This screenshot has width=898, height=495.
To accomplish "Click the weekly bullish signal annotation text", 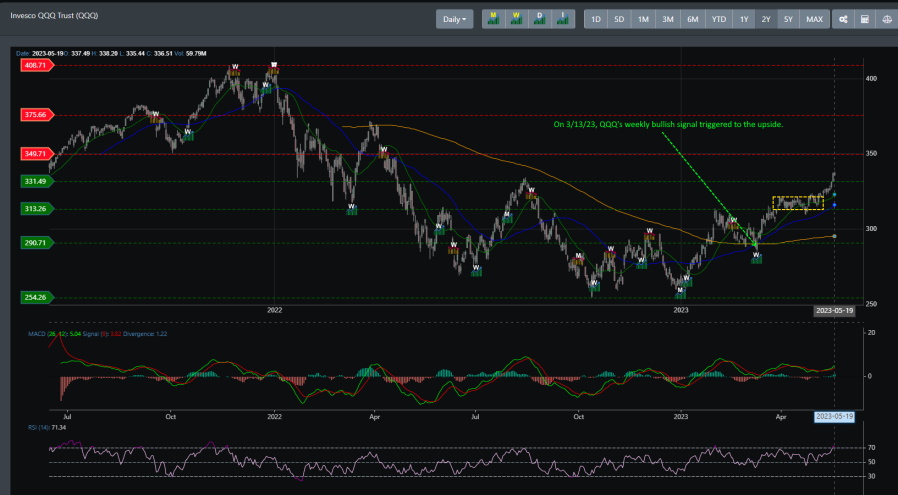I will [x=668, y=124].
